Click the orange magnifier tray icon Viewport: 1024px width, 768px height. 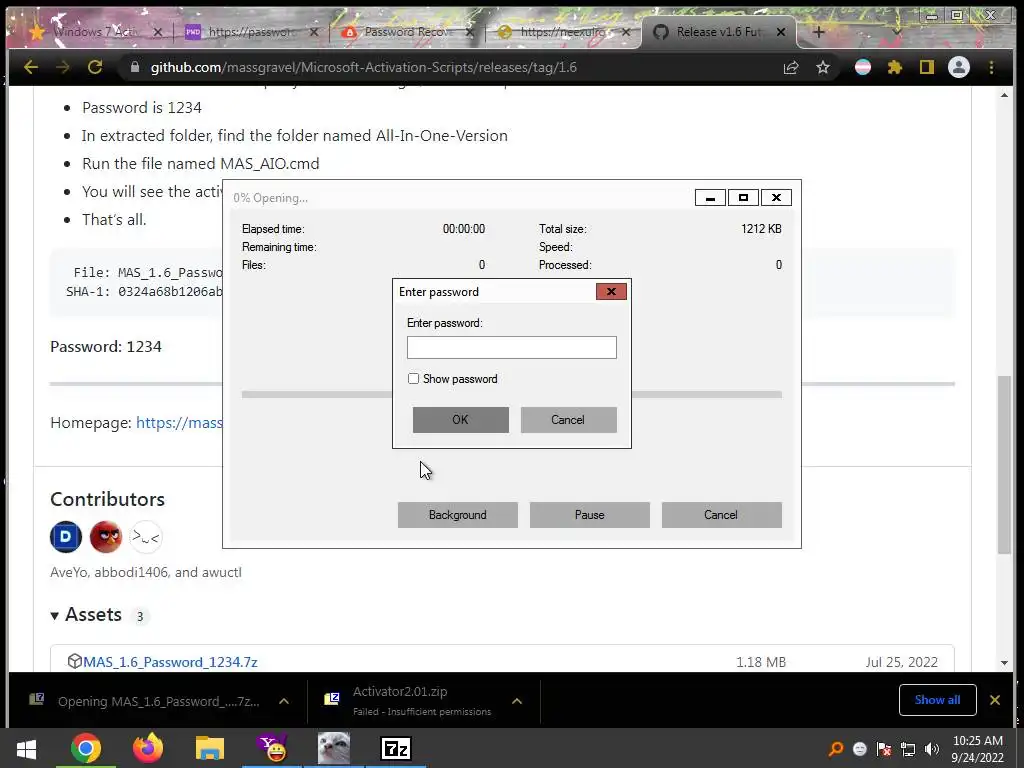tap(836, 749)
